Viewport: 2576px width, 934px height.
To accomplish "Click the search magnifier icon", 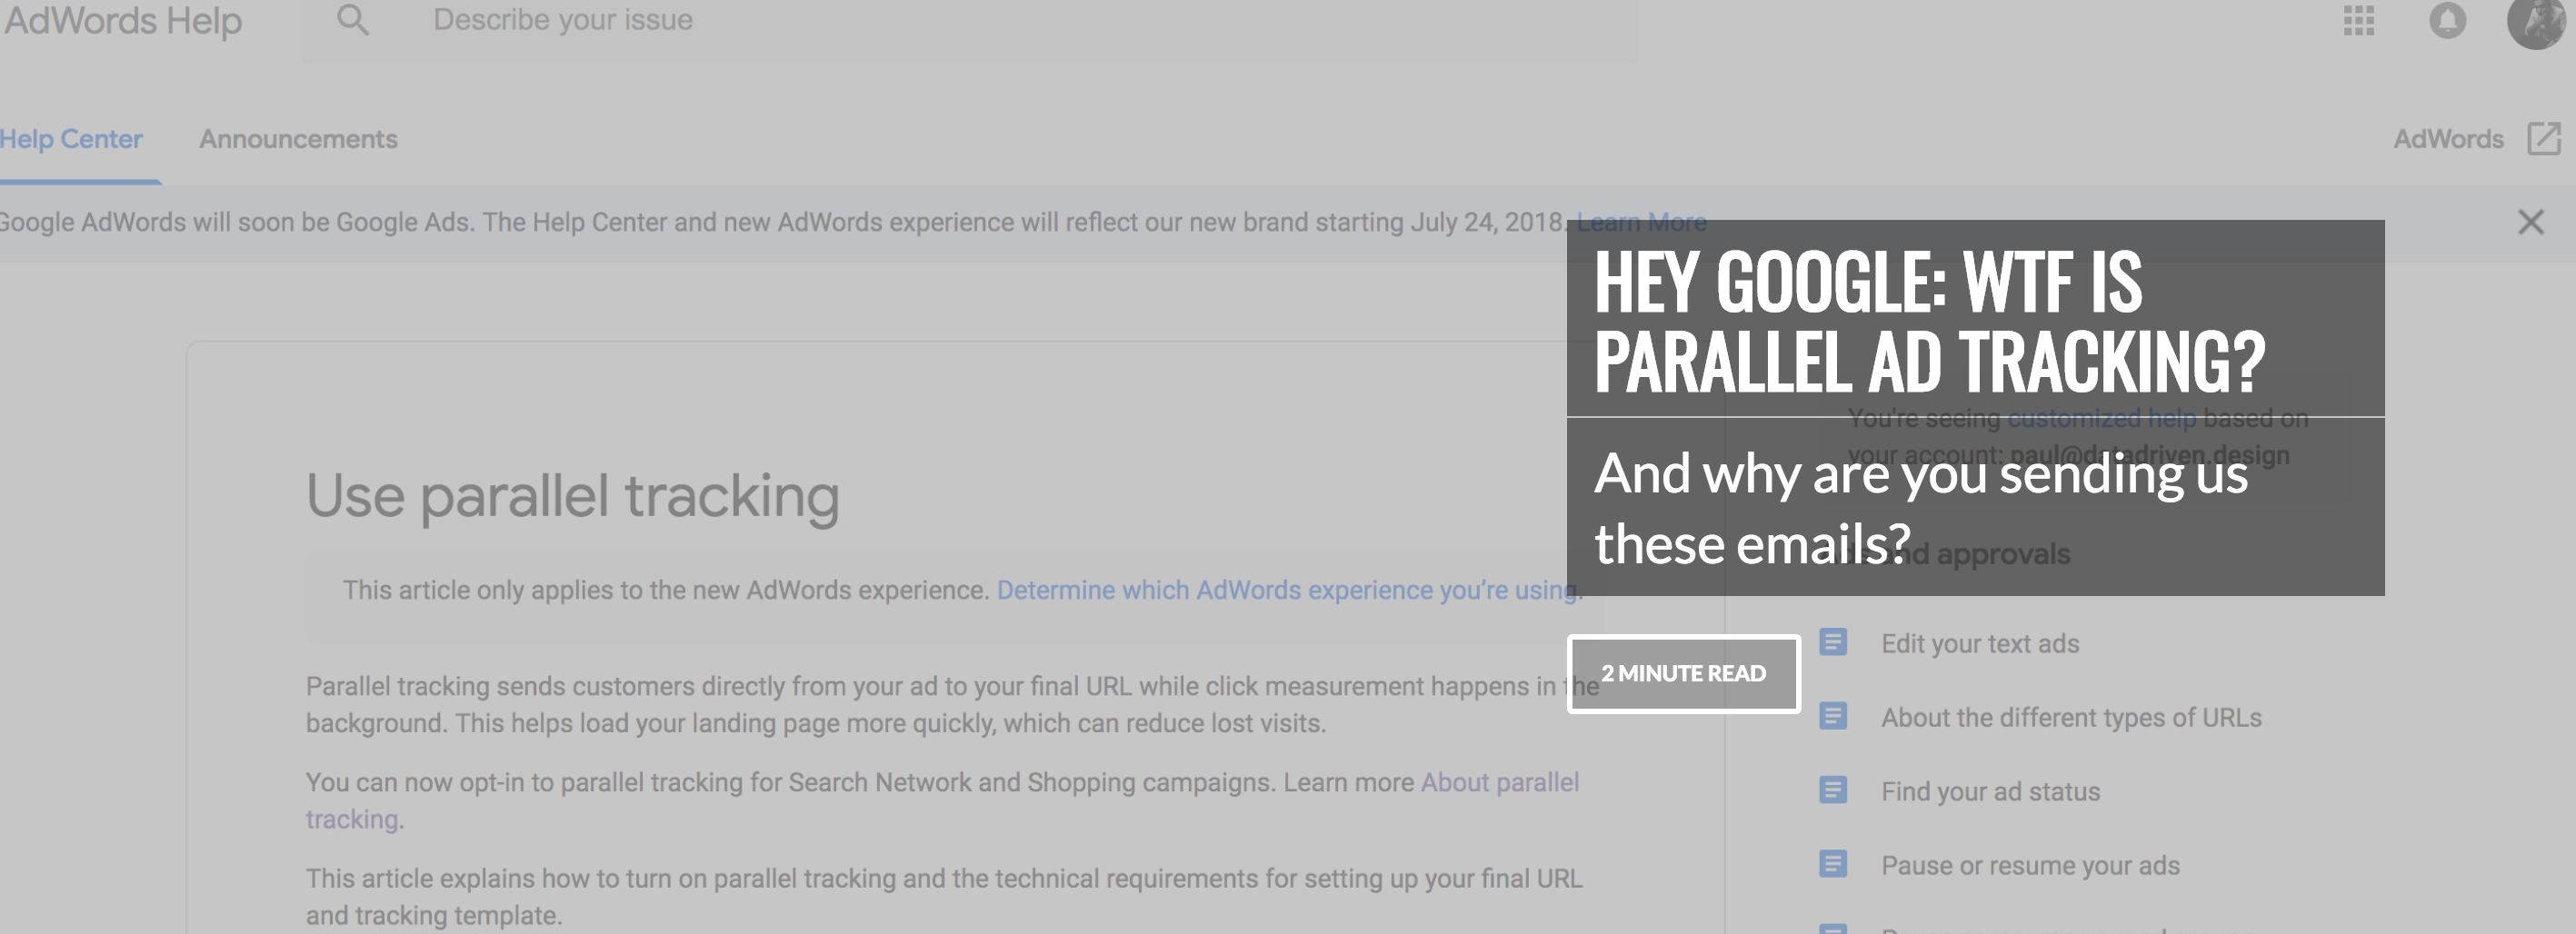I will click(352, 20).
